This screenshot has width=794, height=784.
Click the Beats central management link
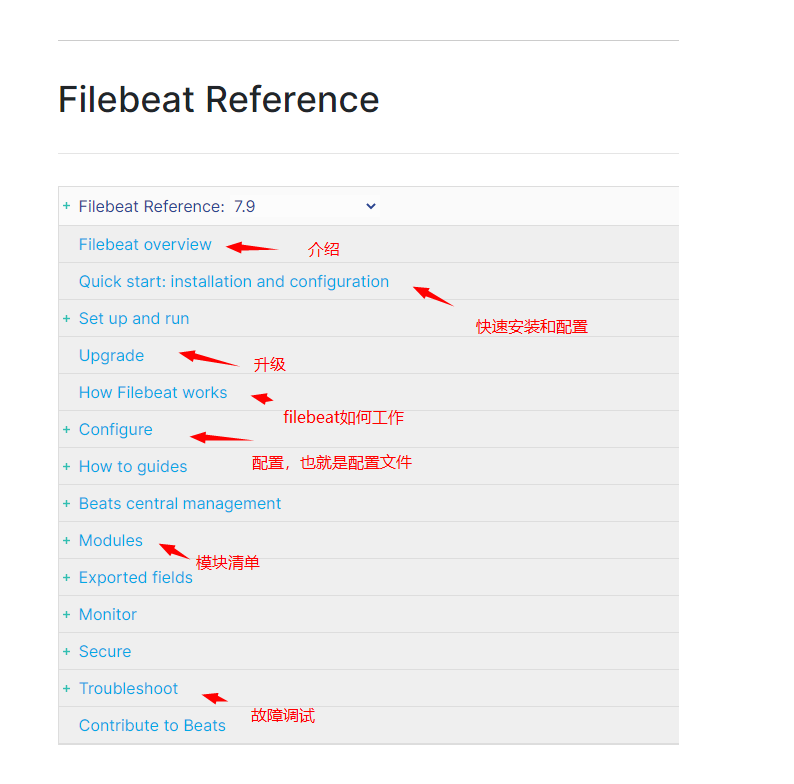[180, 504]
